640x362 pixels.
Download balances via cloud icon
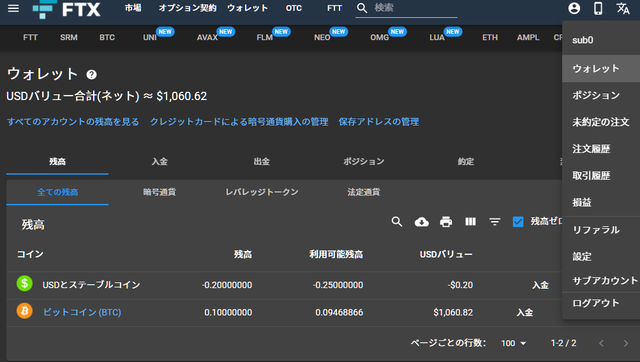(422, 222)
